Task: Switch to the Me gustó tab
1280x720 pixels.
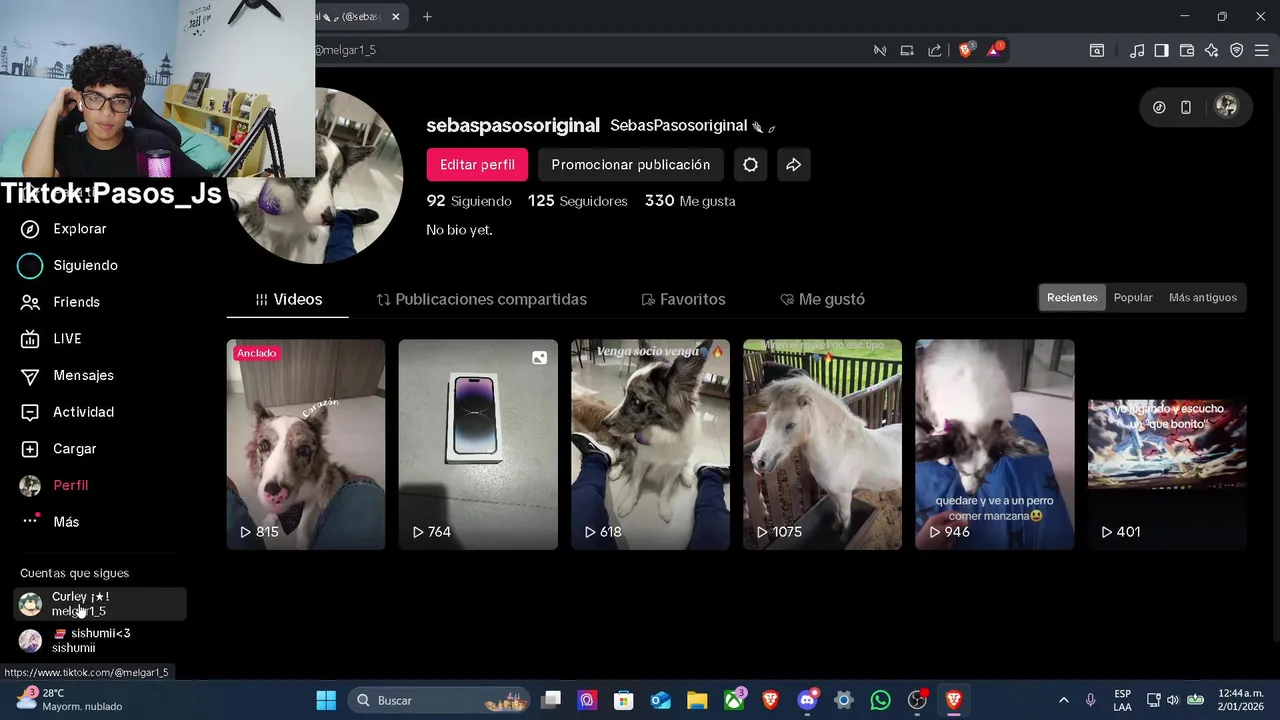Action: click(822, 299)
